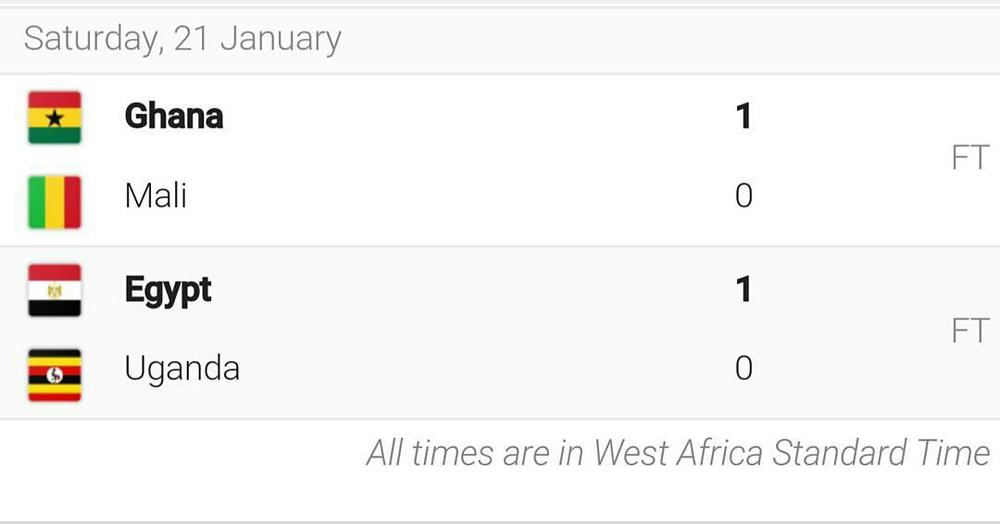Screen dimensions: 1000x524
Task: Click the Egypt flag icon
Action: pos(55,290)
